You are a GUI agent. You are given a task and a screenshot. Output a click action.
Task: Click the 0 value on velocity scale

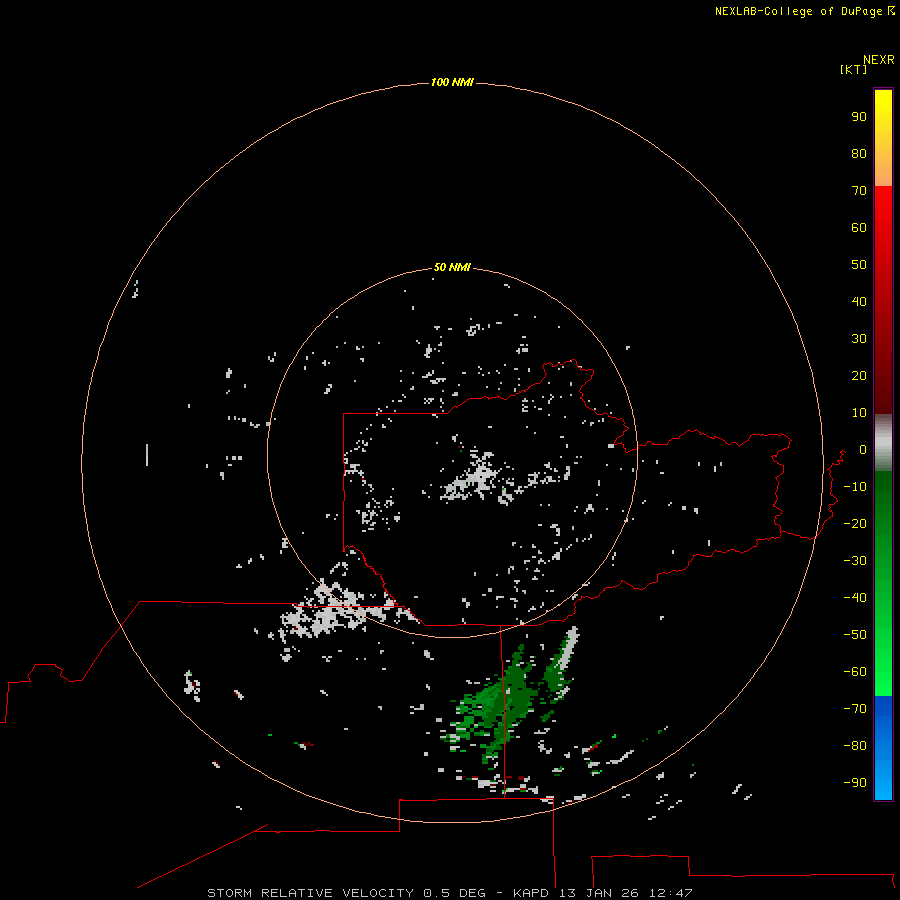coord(863,450)
